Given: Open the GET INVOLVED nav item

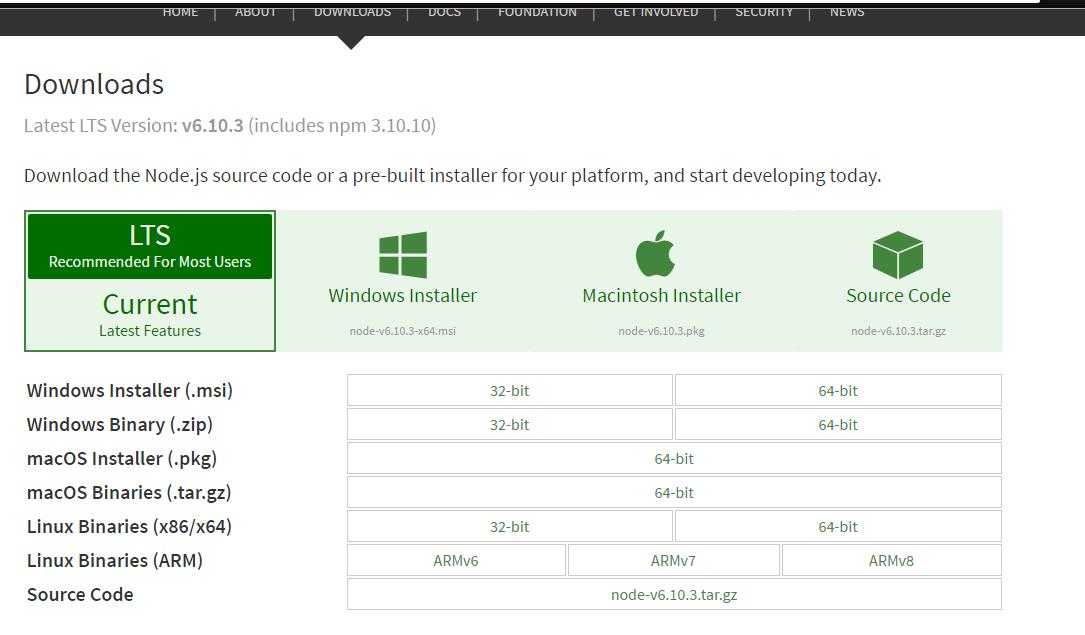Looking at the screenshot, I should (656, 12).
